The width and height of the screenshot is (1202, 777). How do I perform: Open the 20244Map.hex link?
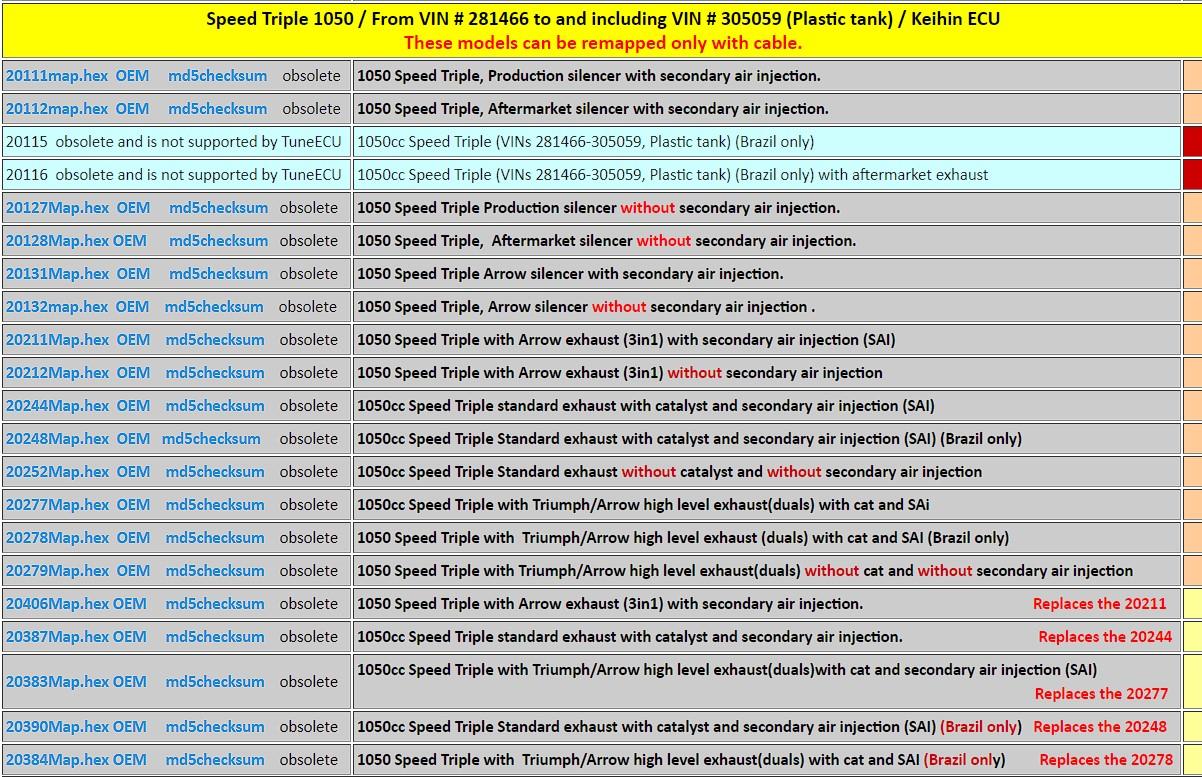point(57,405)
